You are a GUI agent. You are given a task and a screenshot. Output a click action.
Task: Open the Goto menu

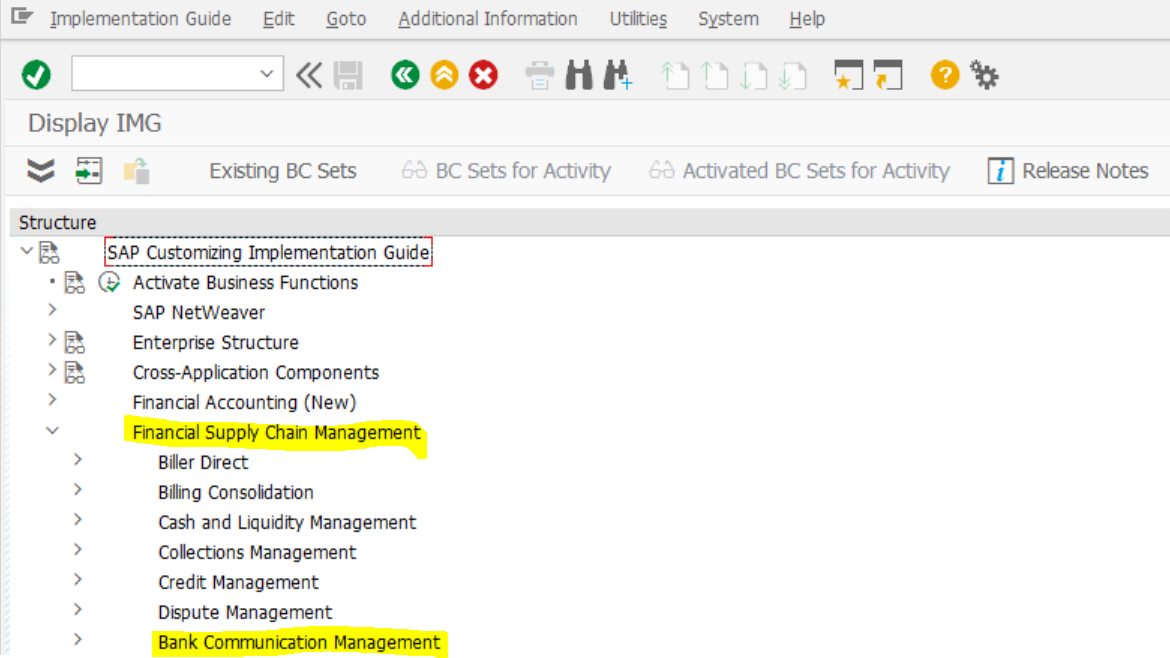346,19
